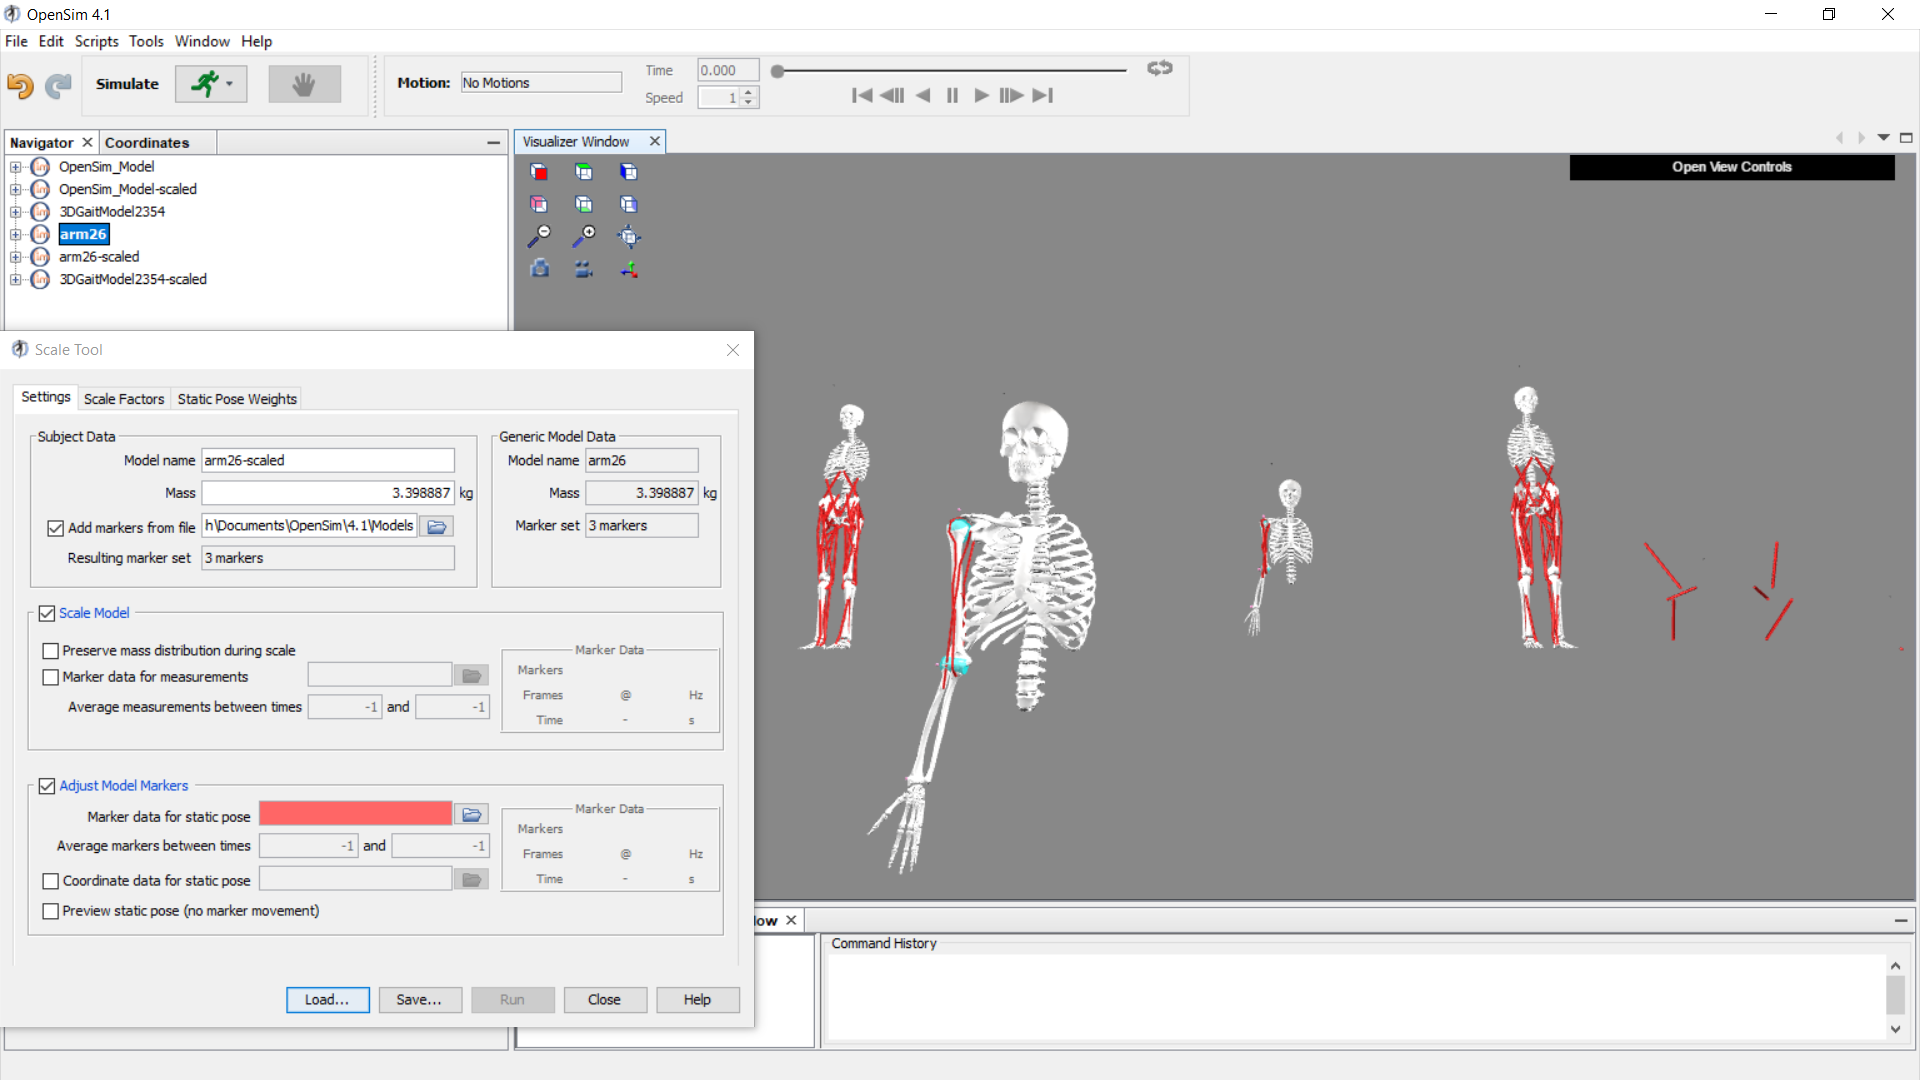1920x1080 pixels.
Task: Select the blue left-face cube view icon
Action: (x=628, y=172)
